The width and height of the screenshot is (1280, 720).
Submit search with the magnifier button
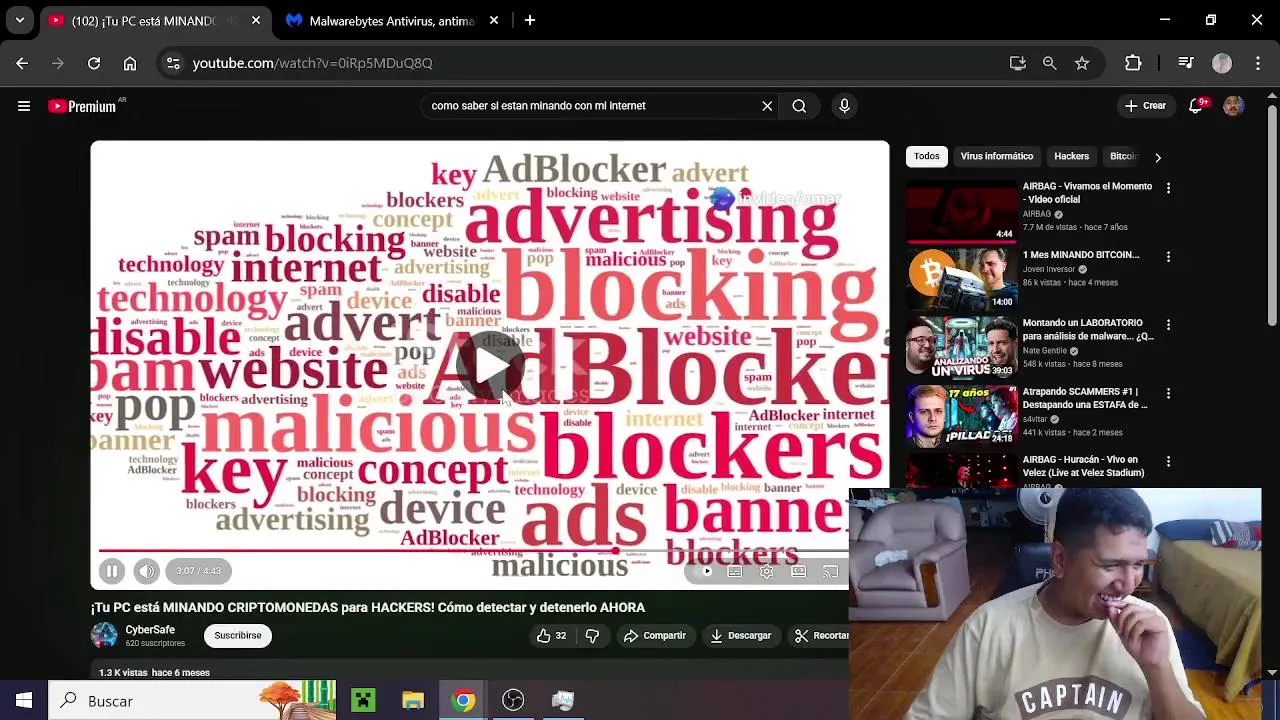tap(799, 106)
